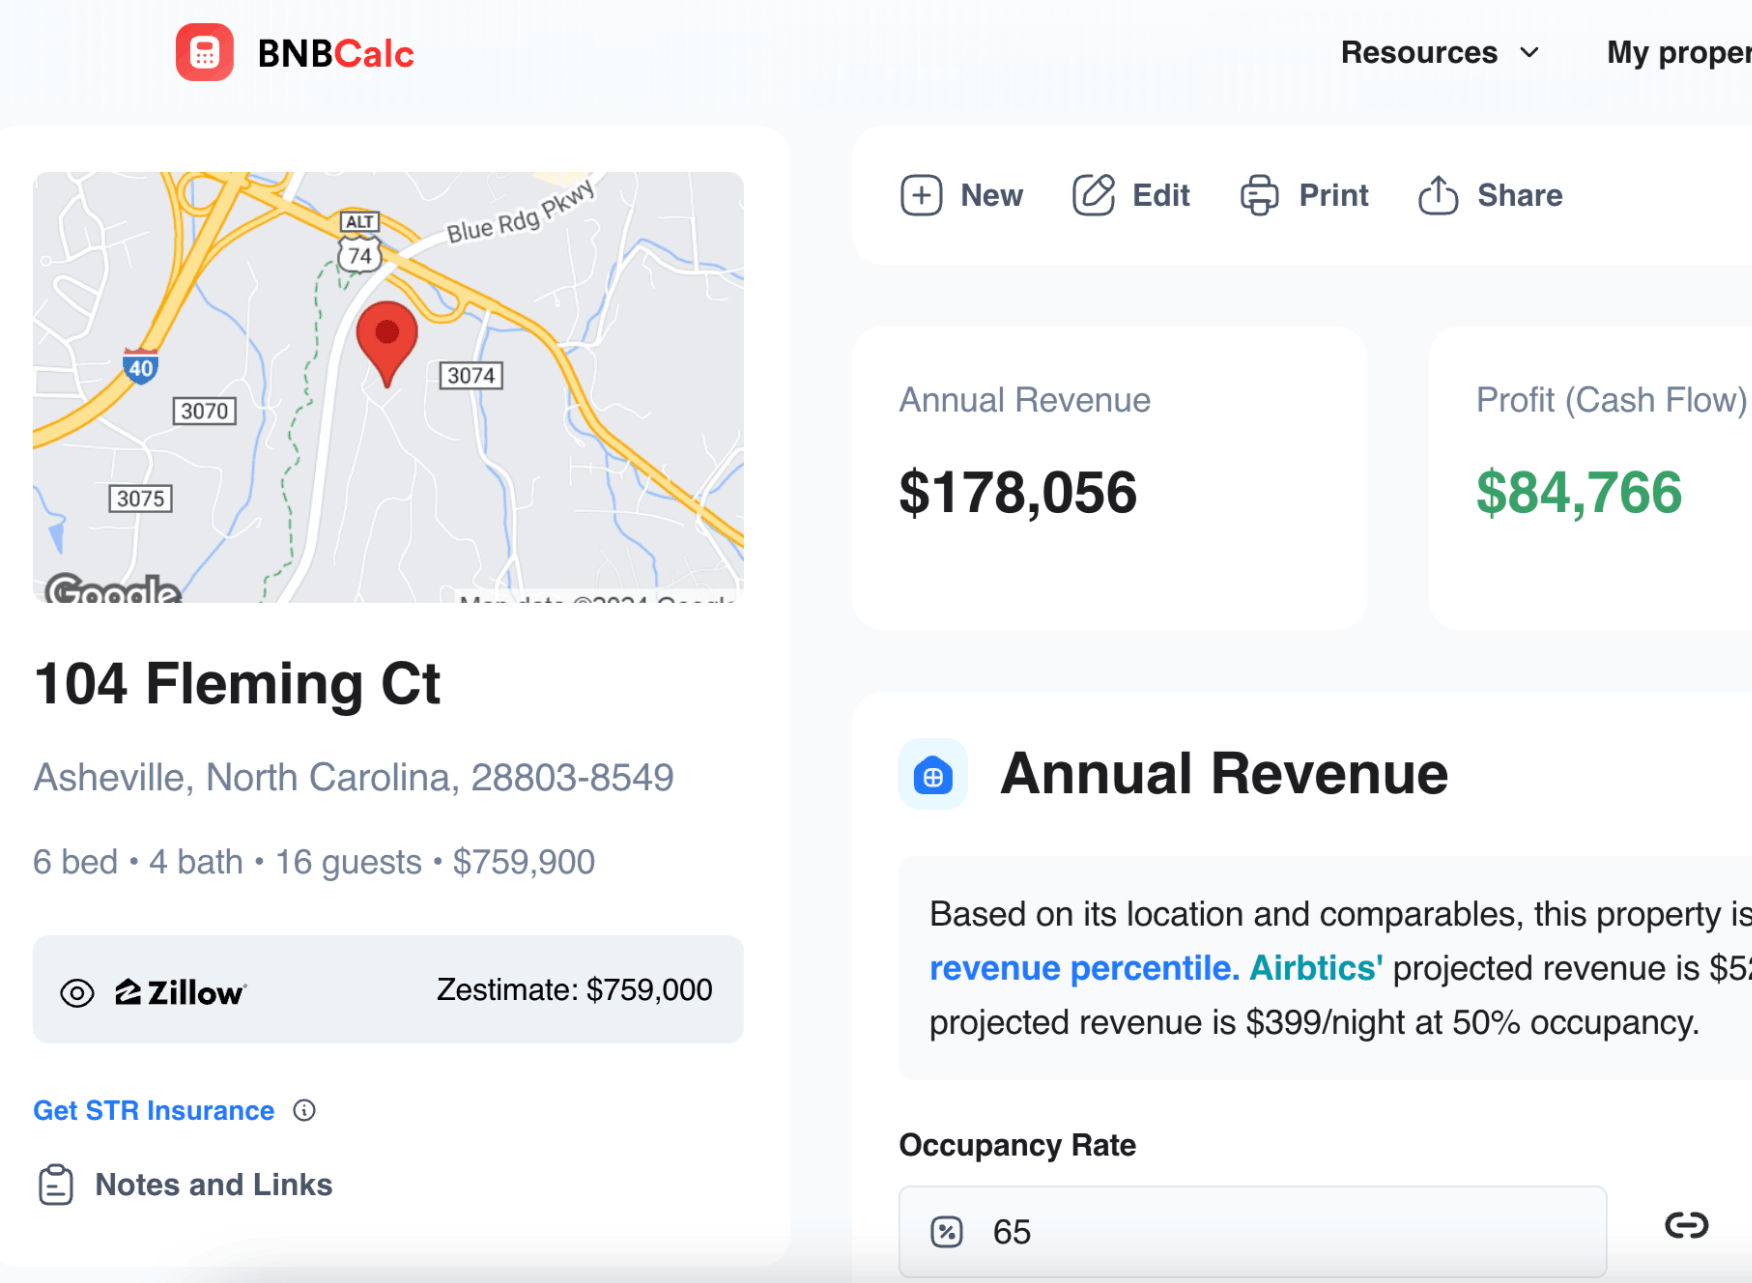The image size is (1752, 1283).
Task: Select the Annual Revenue $178,056 summary card
Action: 1109,478
